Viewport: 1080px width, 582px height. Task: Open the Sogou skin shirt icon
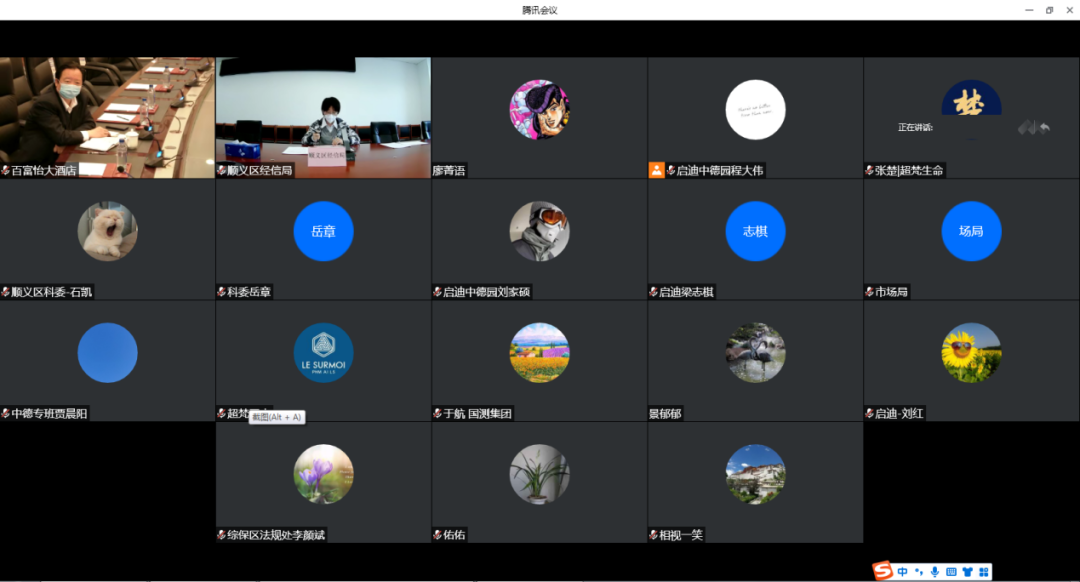[968, 572]
